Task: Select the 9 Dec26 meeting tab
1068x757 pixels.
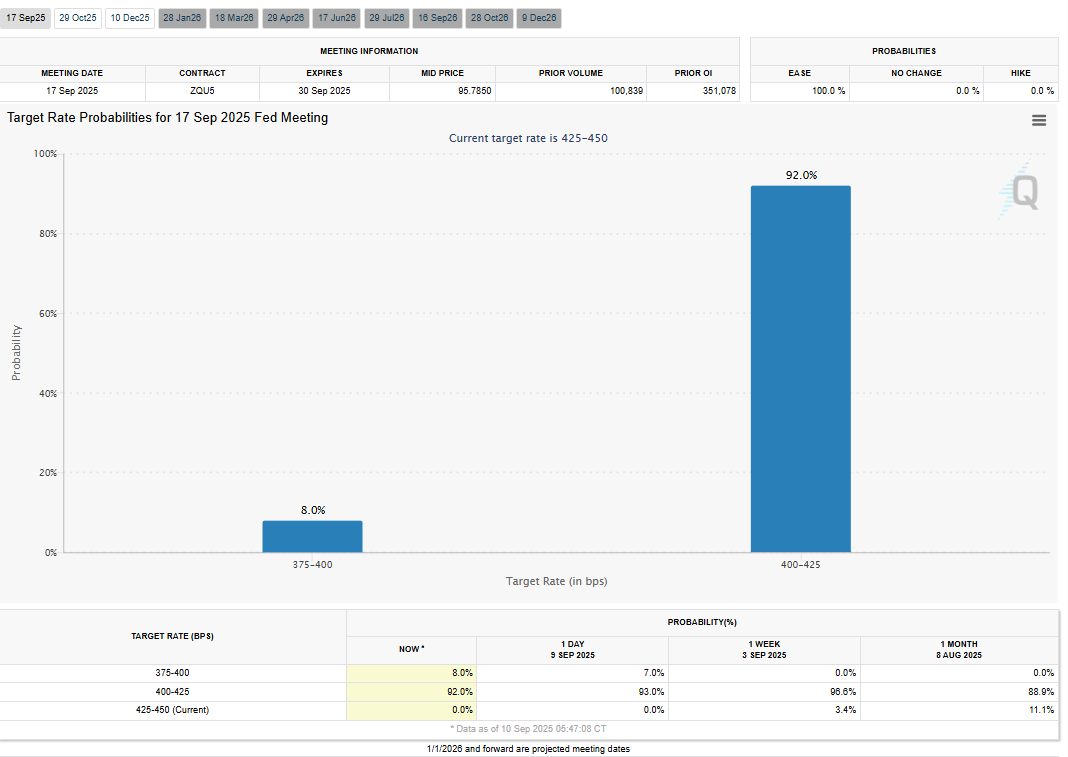Action: click(539, 18)
